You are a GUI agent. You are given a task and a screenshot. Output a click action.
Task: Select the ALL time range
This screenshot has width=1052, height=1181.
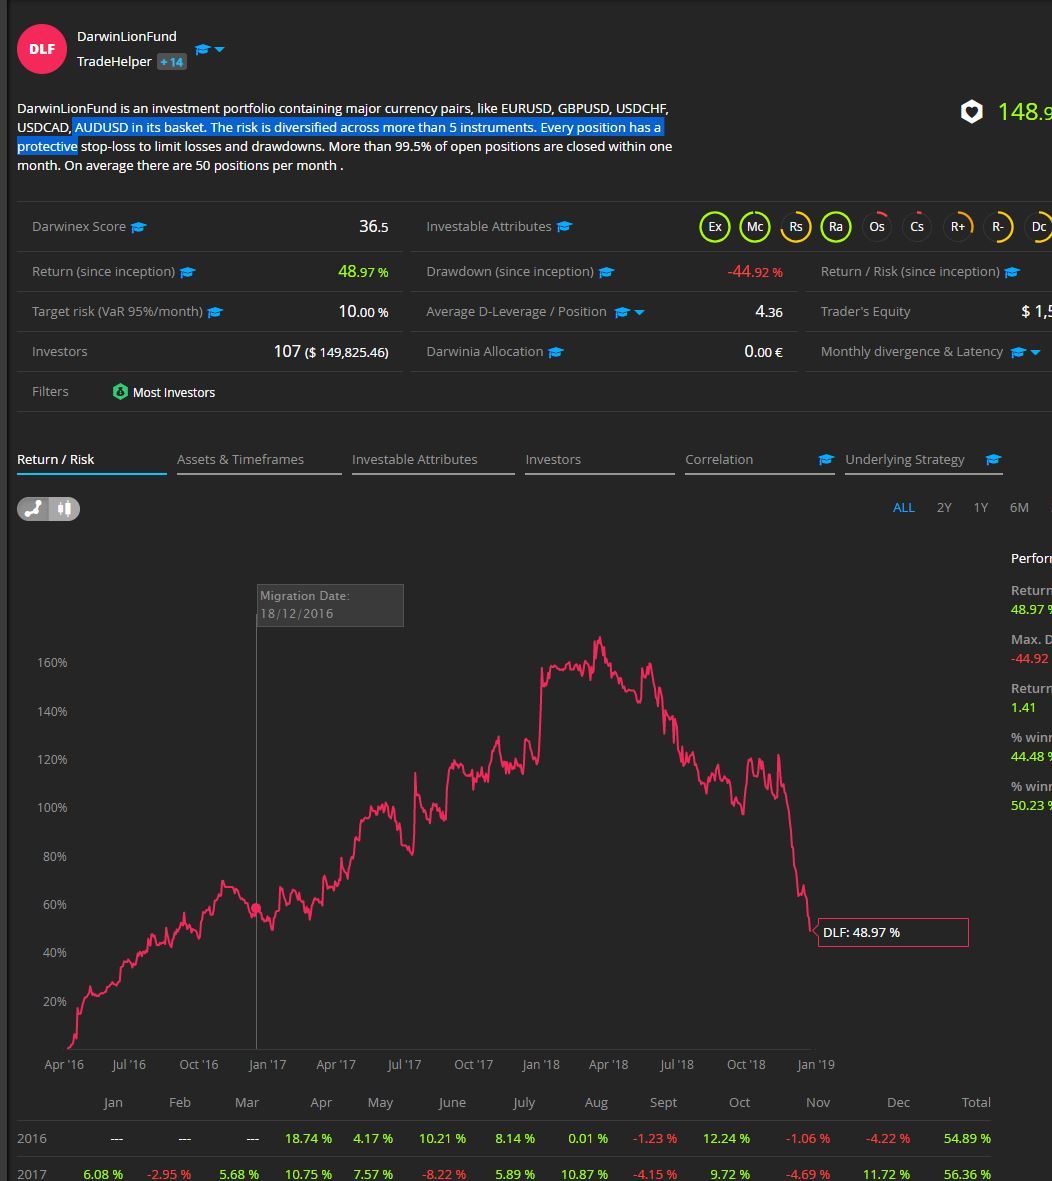click(x=904, y=508)
